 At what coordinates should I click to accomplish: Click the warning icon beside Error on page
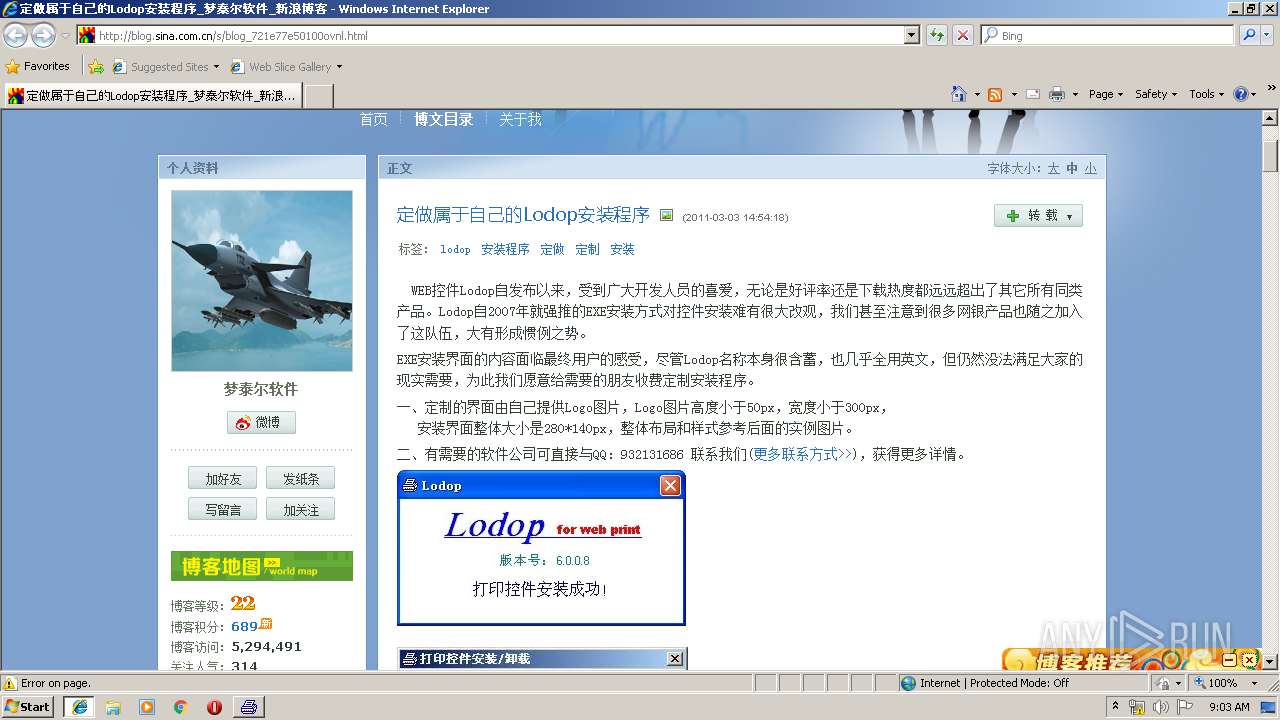pyautogui.click(x=10, y=683)
